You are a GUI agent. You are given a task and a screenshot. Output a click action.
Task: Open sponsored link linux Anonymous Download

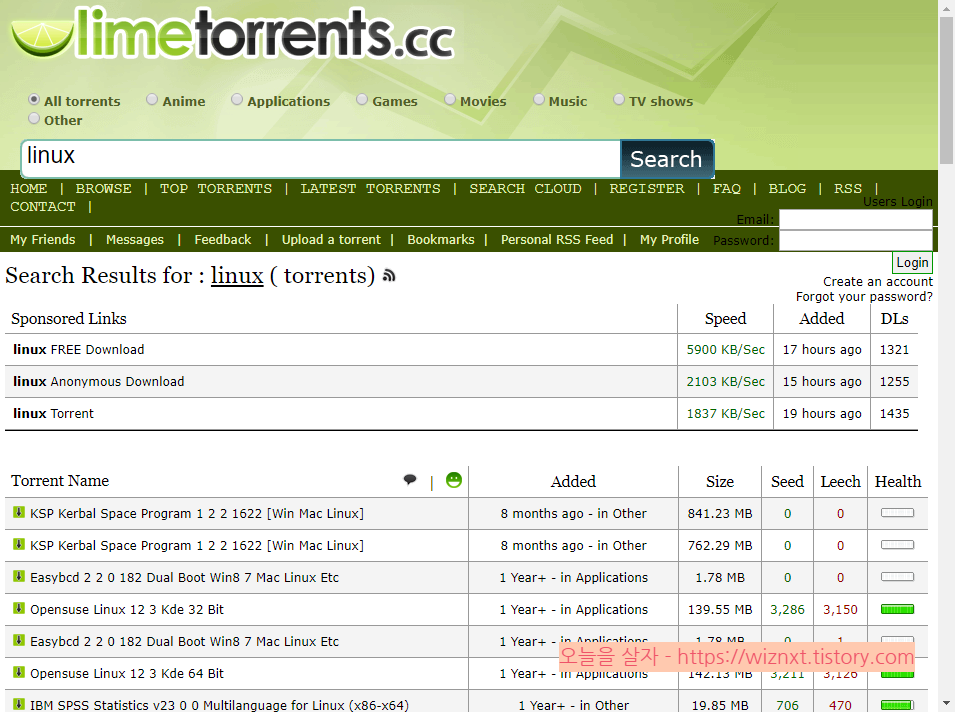(x=99, y=381)
